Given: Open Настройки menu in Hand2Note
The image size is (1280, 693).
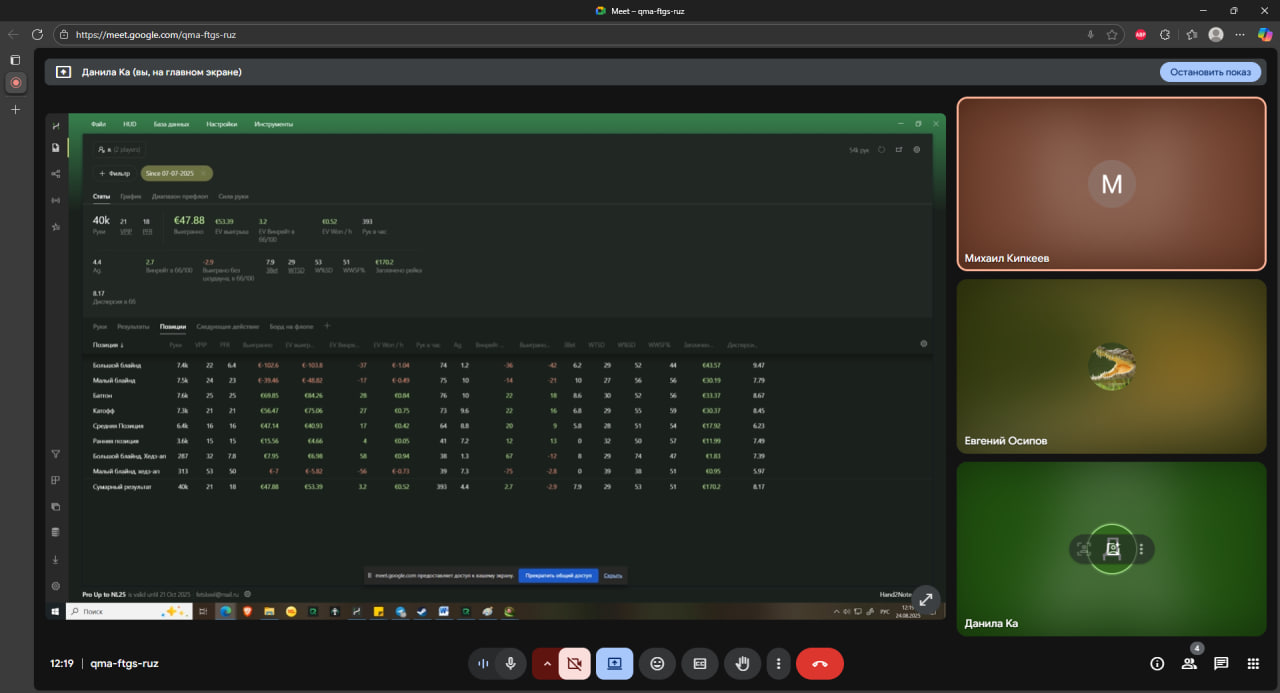Looking at the screenshot, I should [222, 124].
